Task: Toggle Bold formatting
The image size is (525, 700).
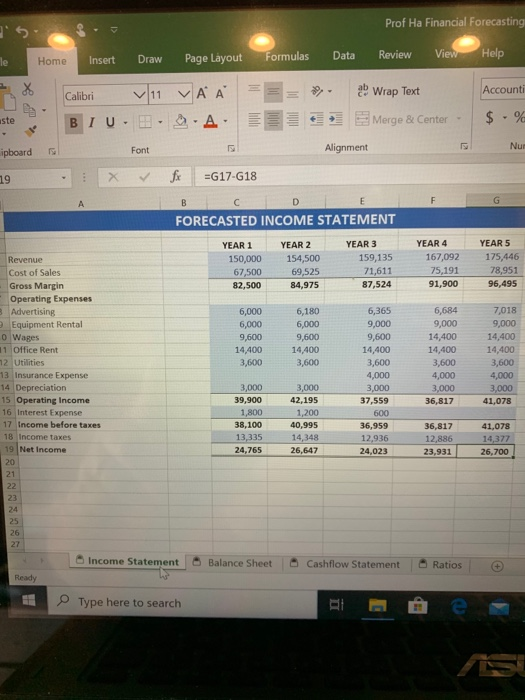Action: point(74,122)
